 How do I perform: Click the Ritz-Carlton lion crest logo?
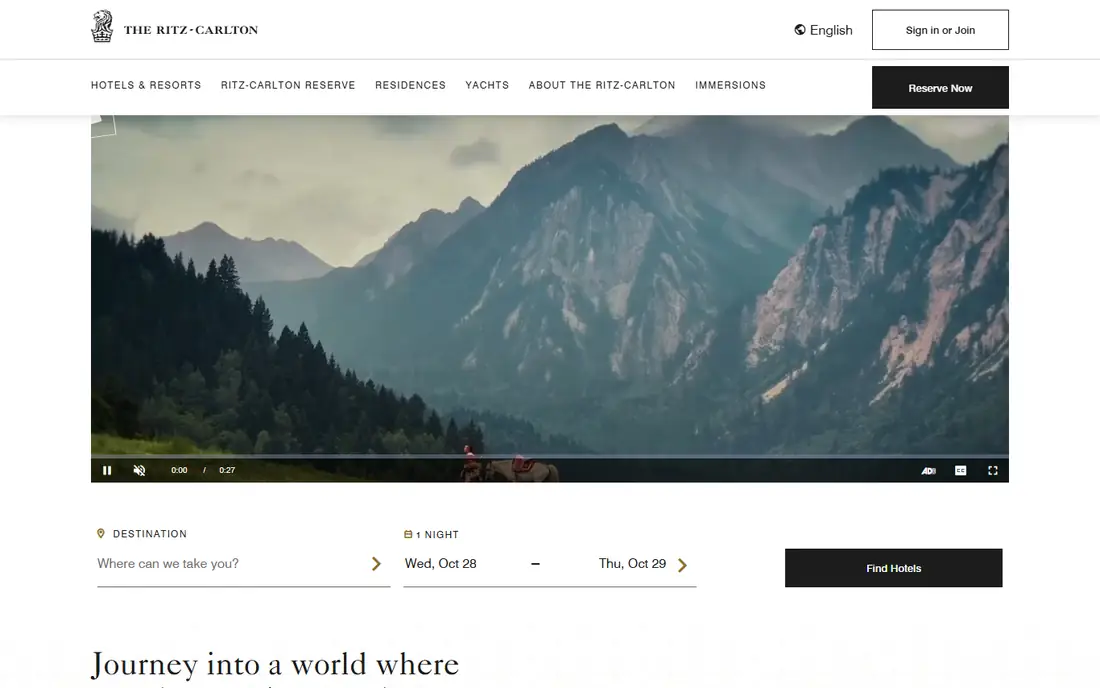point(102,27)
